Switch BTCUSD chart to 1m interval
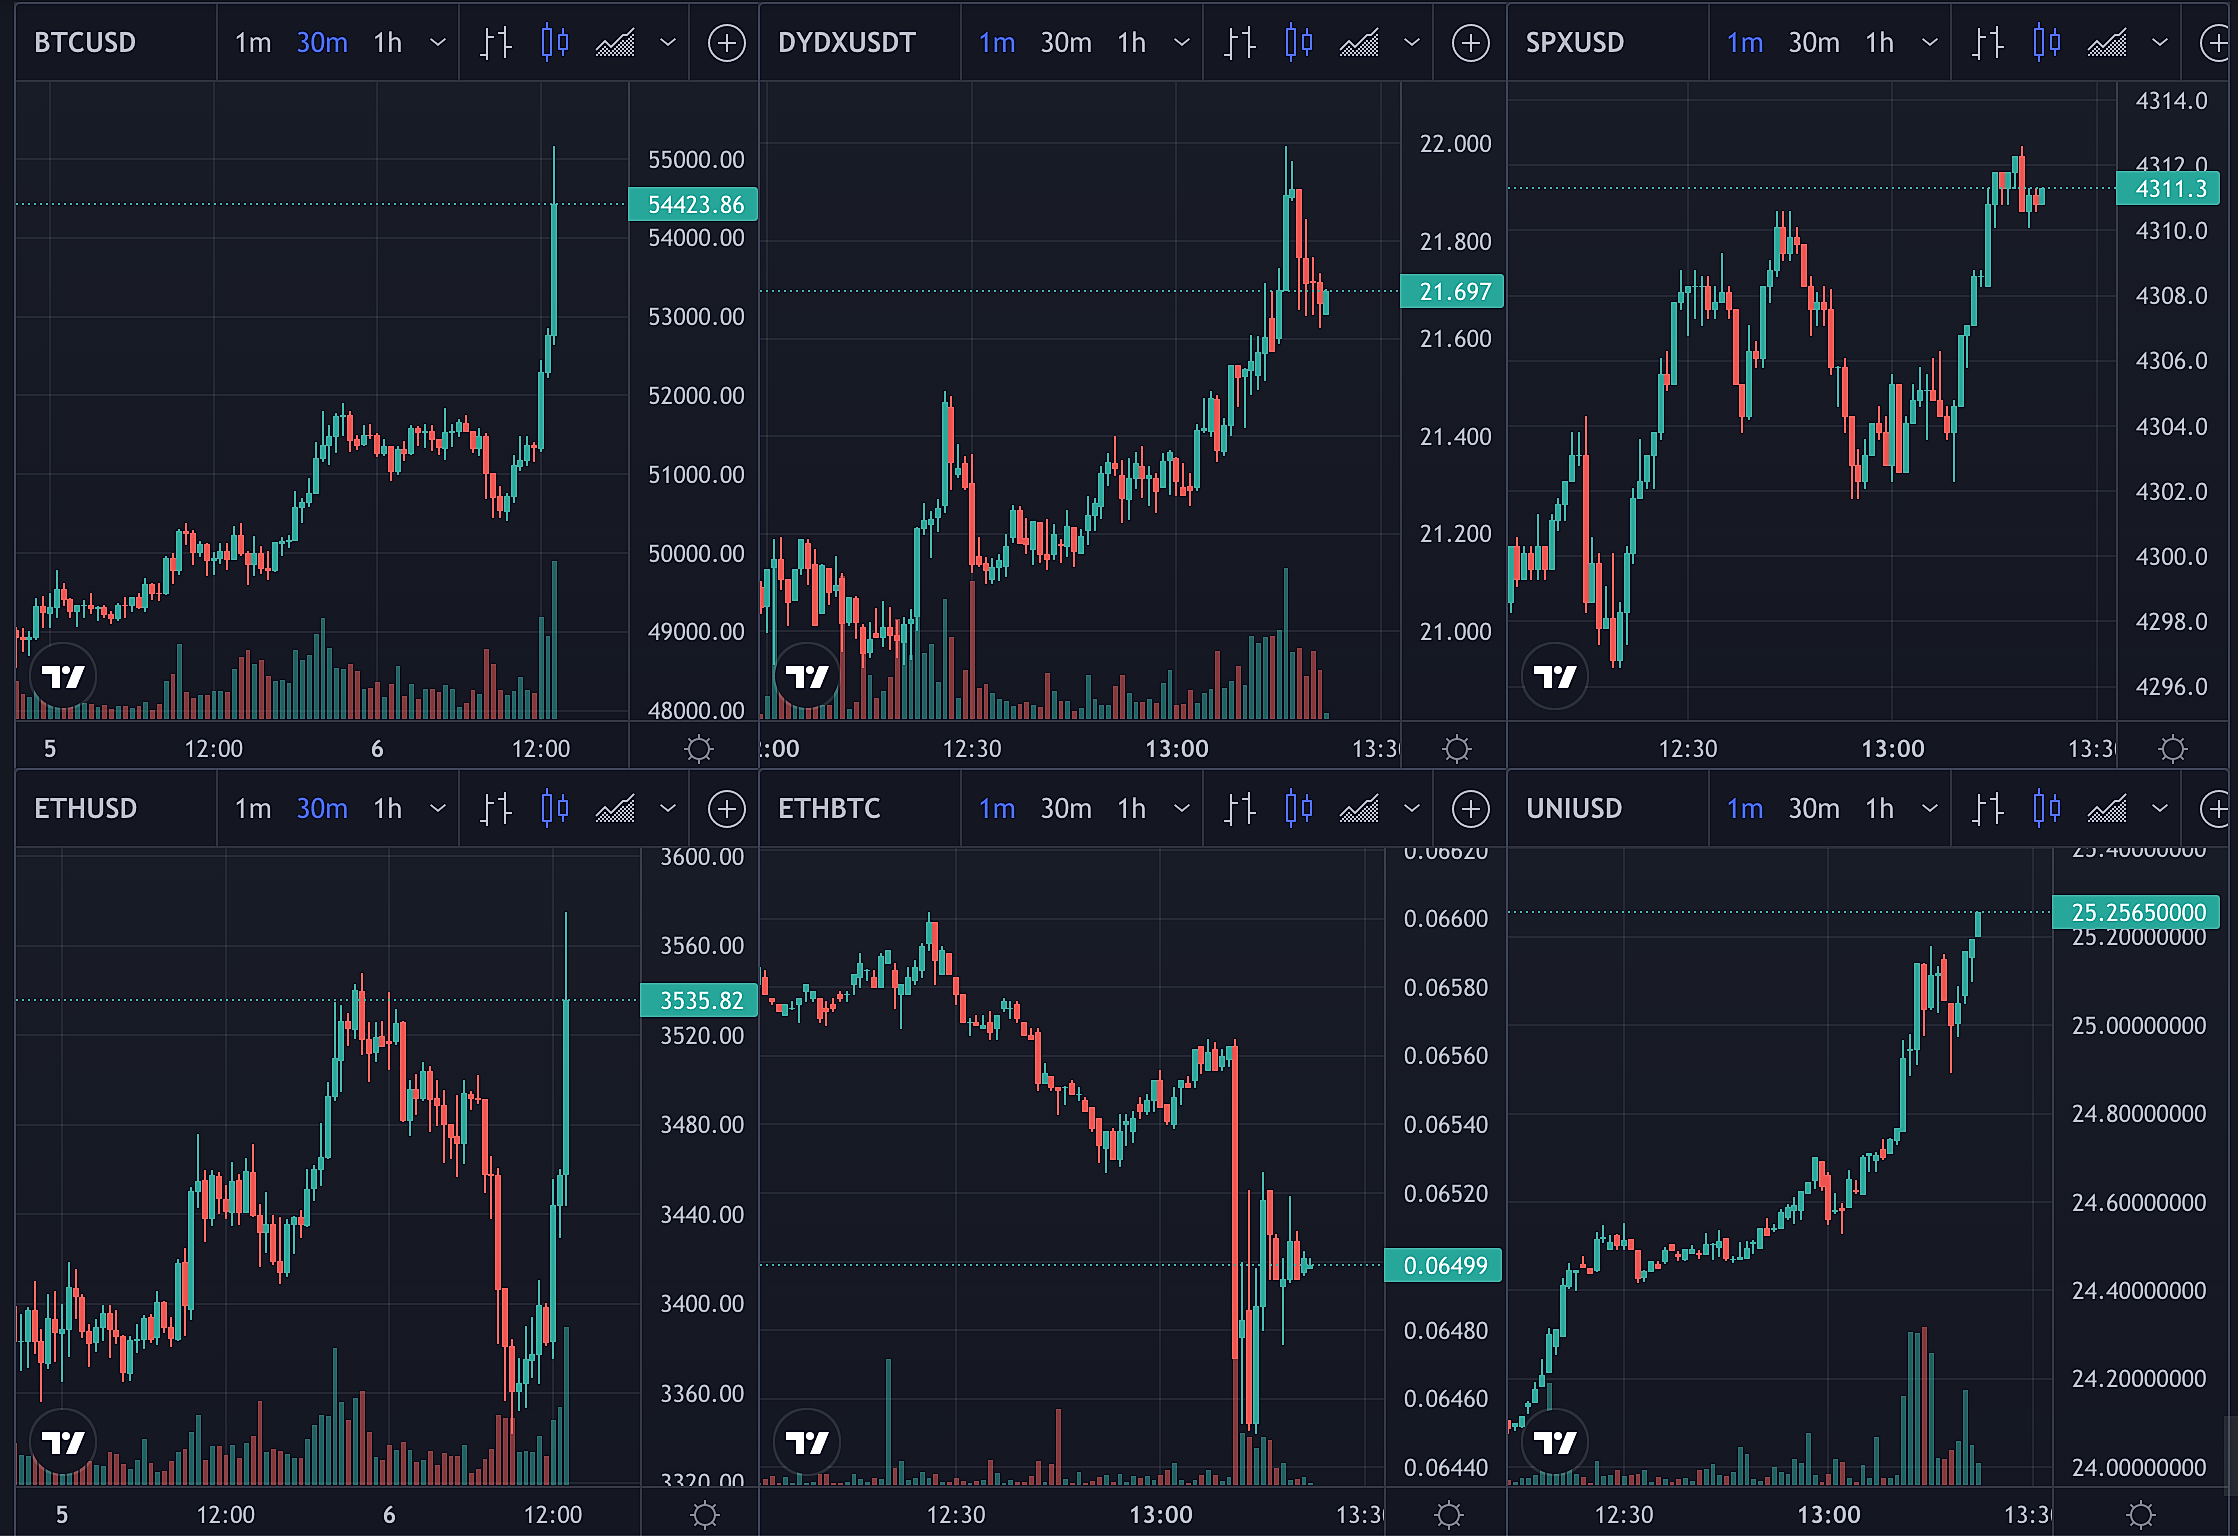Viewport: 2238px width, 1536px height. [x=253, y=43]
